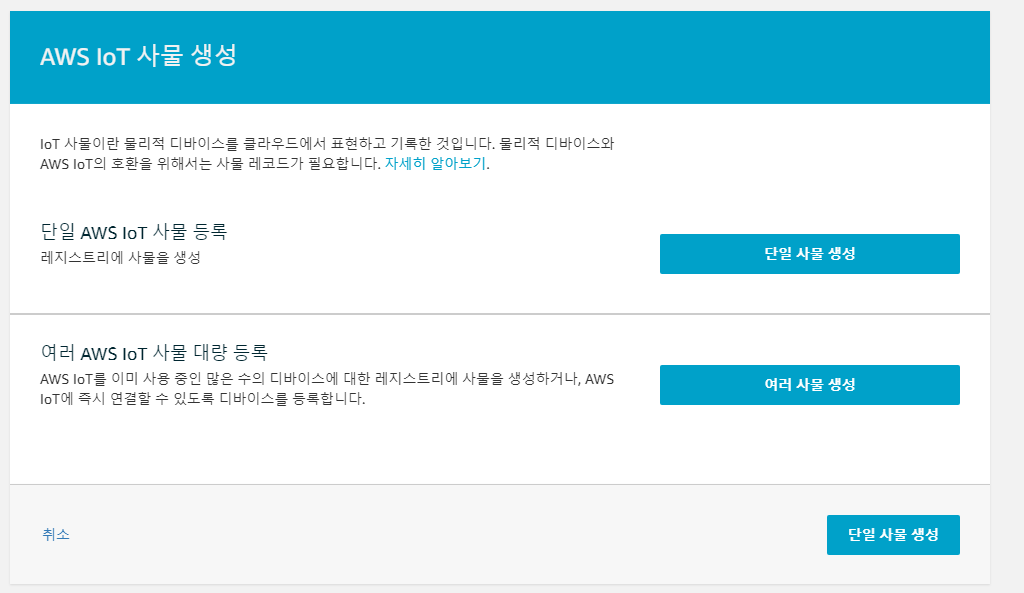This screenshot has width=1024, height=593.
Task: Click the intro line starting with IoT 사물이란
Action: pyautogui.click(x=327, y=144)
